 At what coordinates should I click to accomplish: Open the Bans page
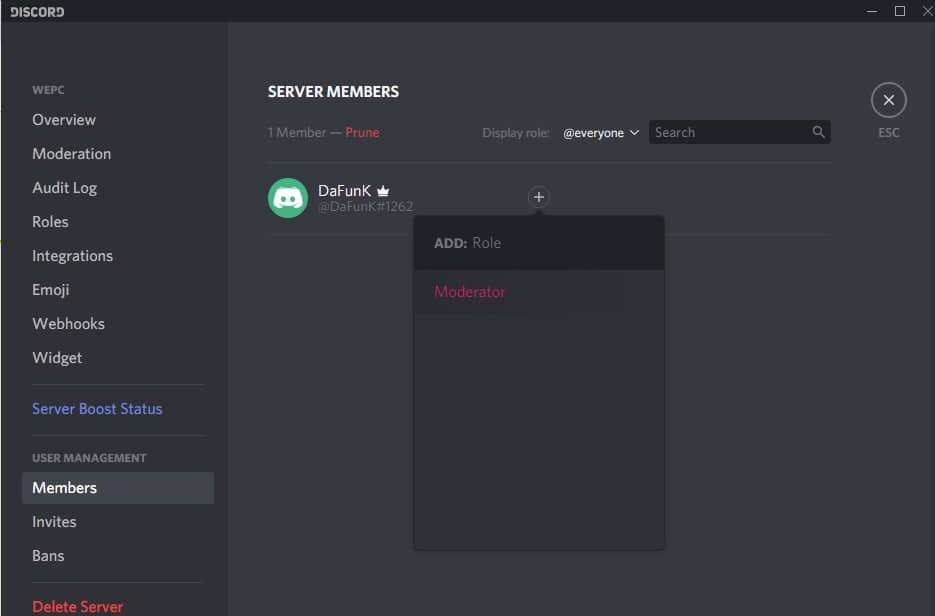click(48, 556)
